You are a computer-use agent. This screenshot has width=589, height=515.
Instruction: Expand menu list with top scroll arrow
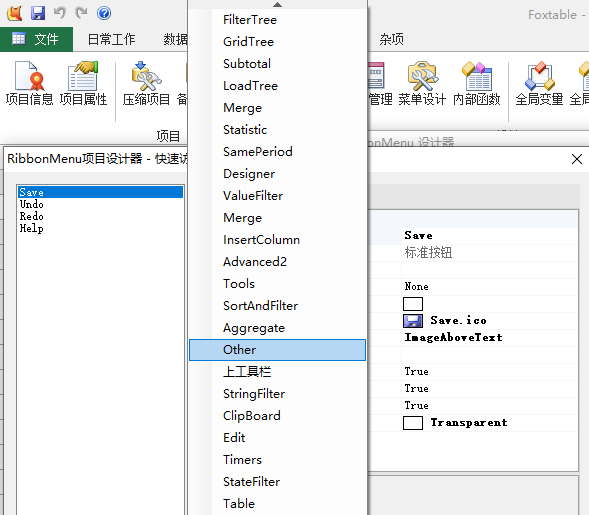[x=277, y=5]
